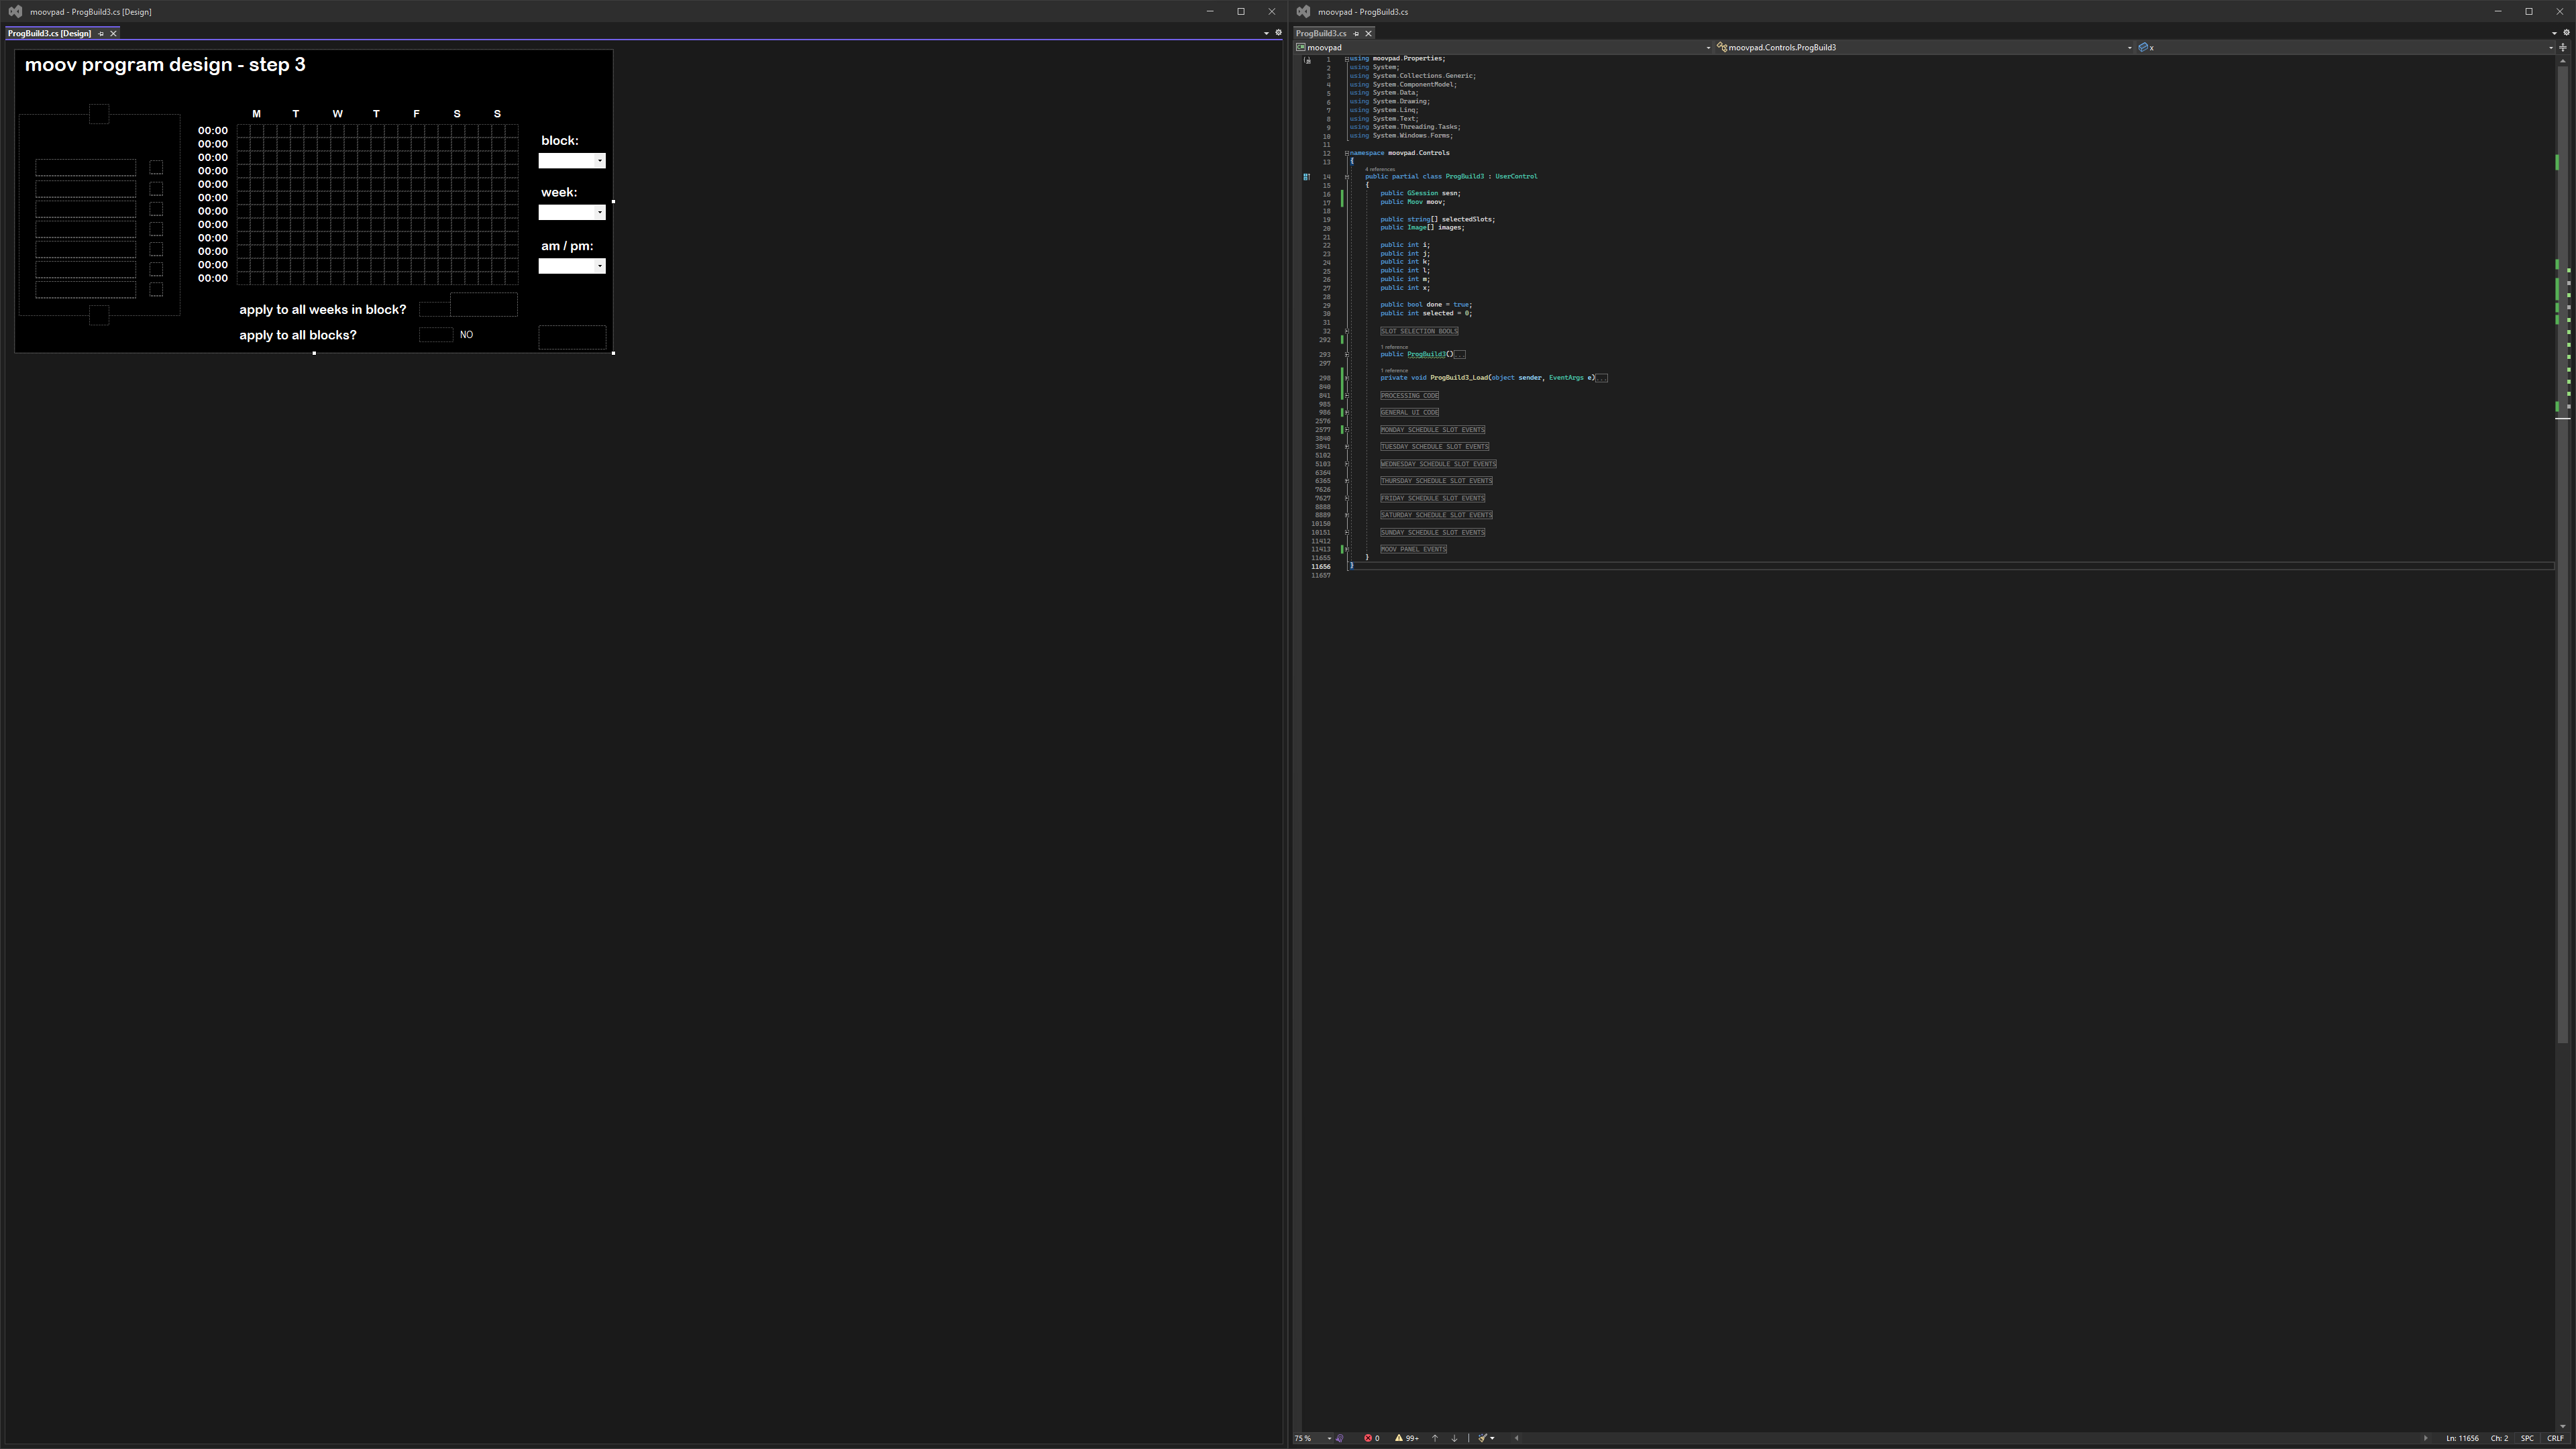Click the scroll-down box below moov panel
Screen dimensions: 2576x1449
click(99, 315)
